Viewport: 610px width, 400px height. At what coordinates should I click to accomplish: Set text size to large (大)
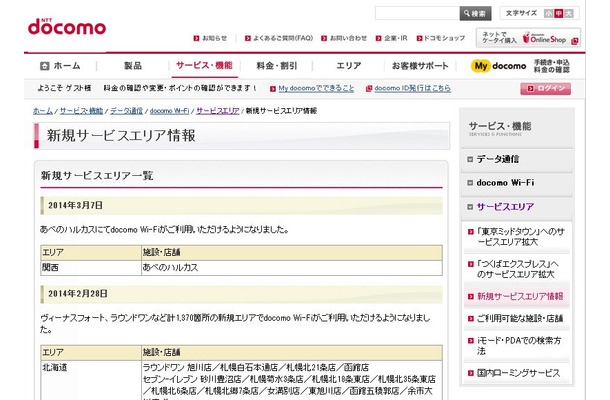pos(569,13)
